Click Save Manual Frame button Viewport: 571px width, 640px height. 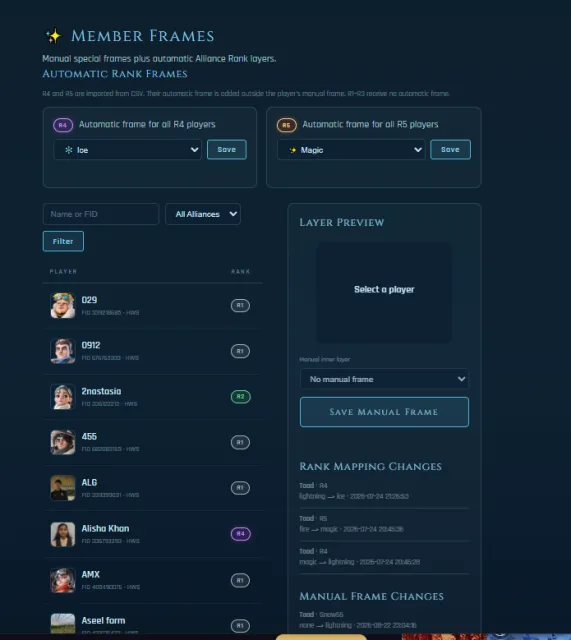[384, 412]
